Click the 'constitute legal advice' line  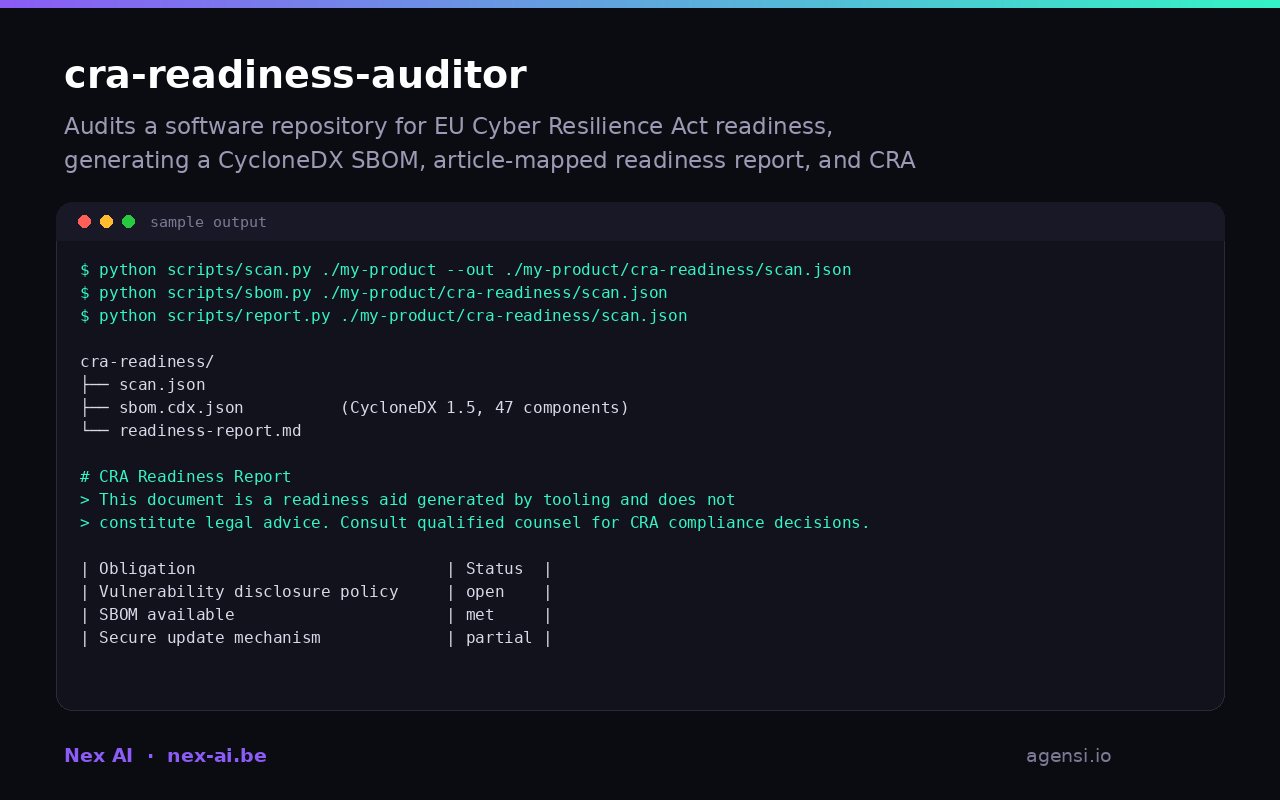tap(475, 523)
